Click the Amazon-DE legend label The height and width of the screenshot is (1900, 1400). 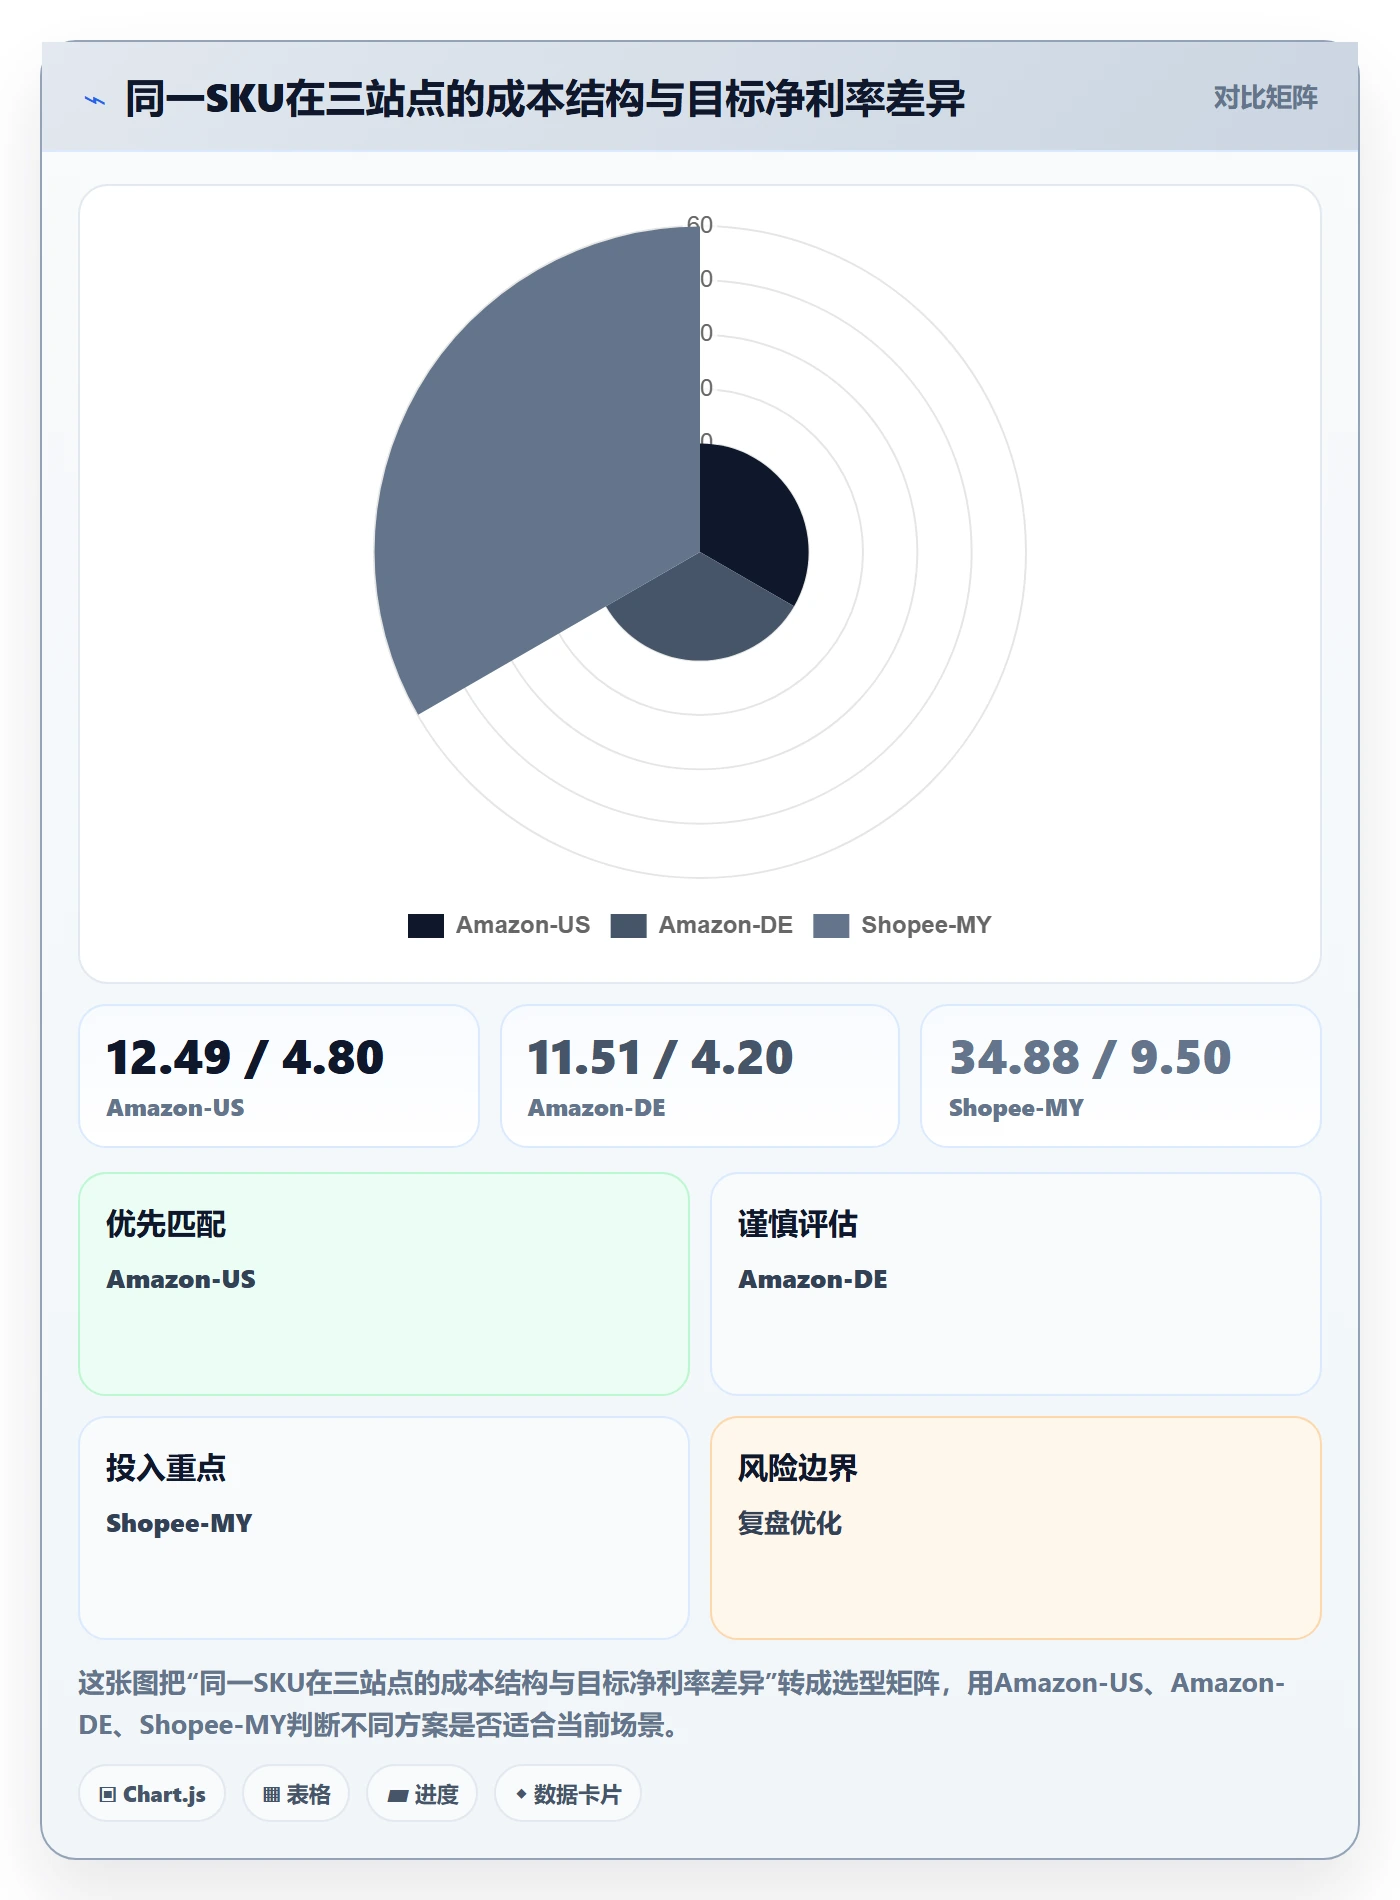pyautogui.click(x=725, y=925)
